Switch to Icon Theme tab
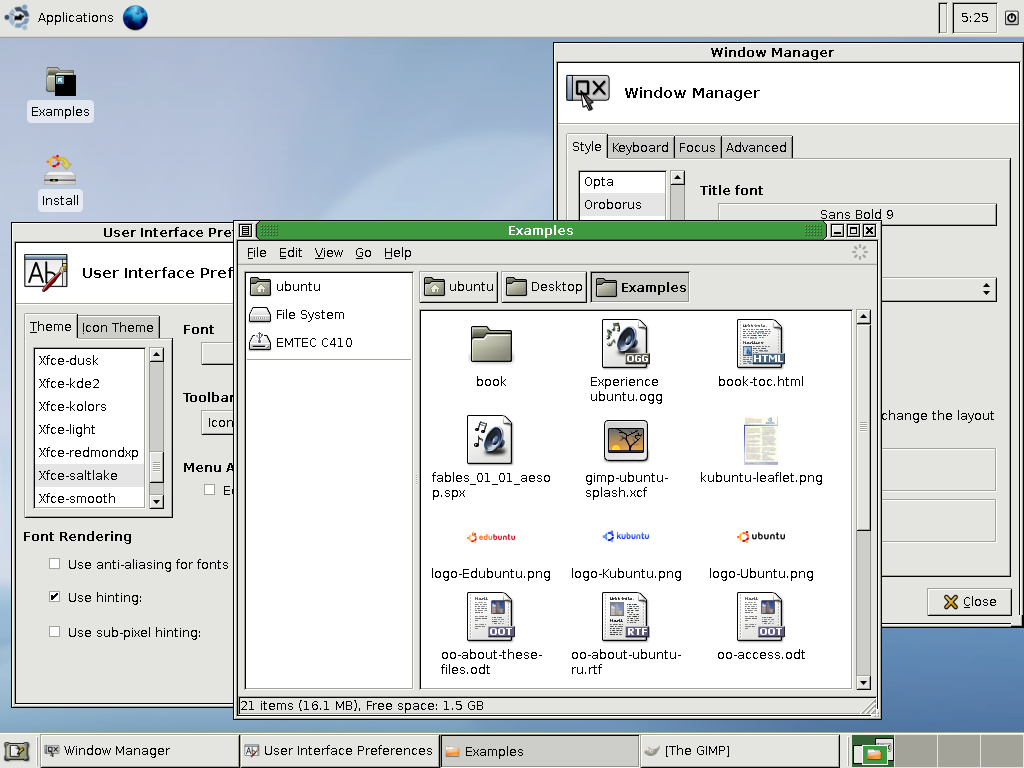Screen dimensions: 1024x768 (118, 327)
